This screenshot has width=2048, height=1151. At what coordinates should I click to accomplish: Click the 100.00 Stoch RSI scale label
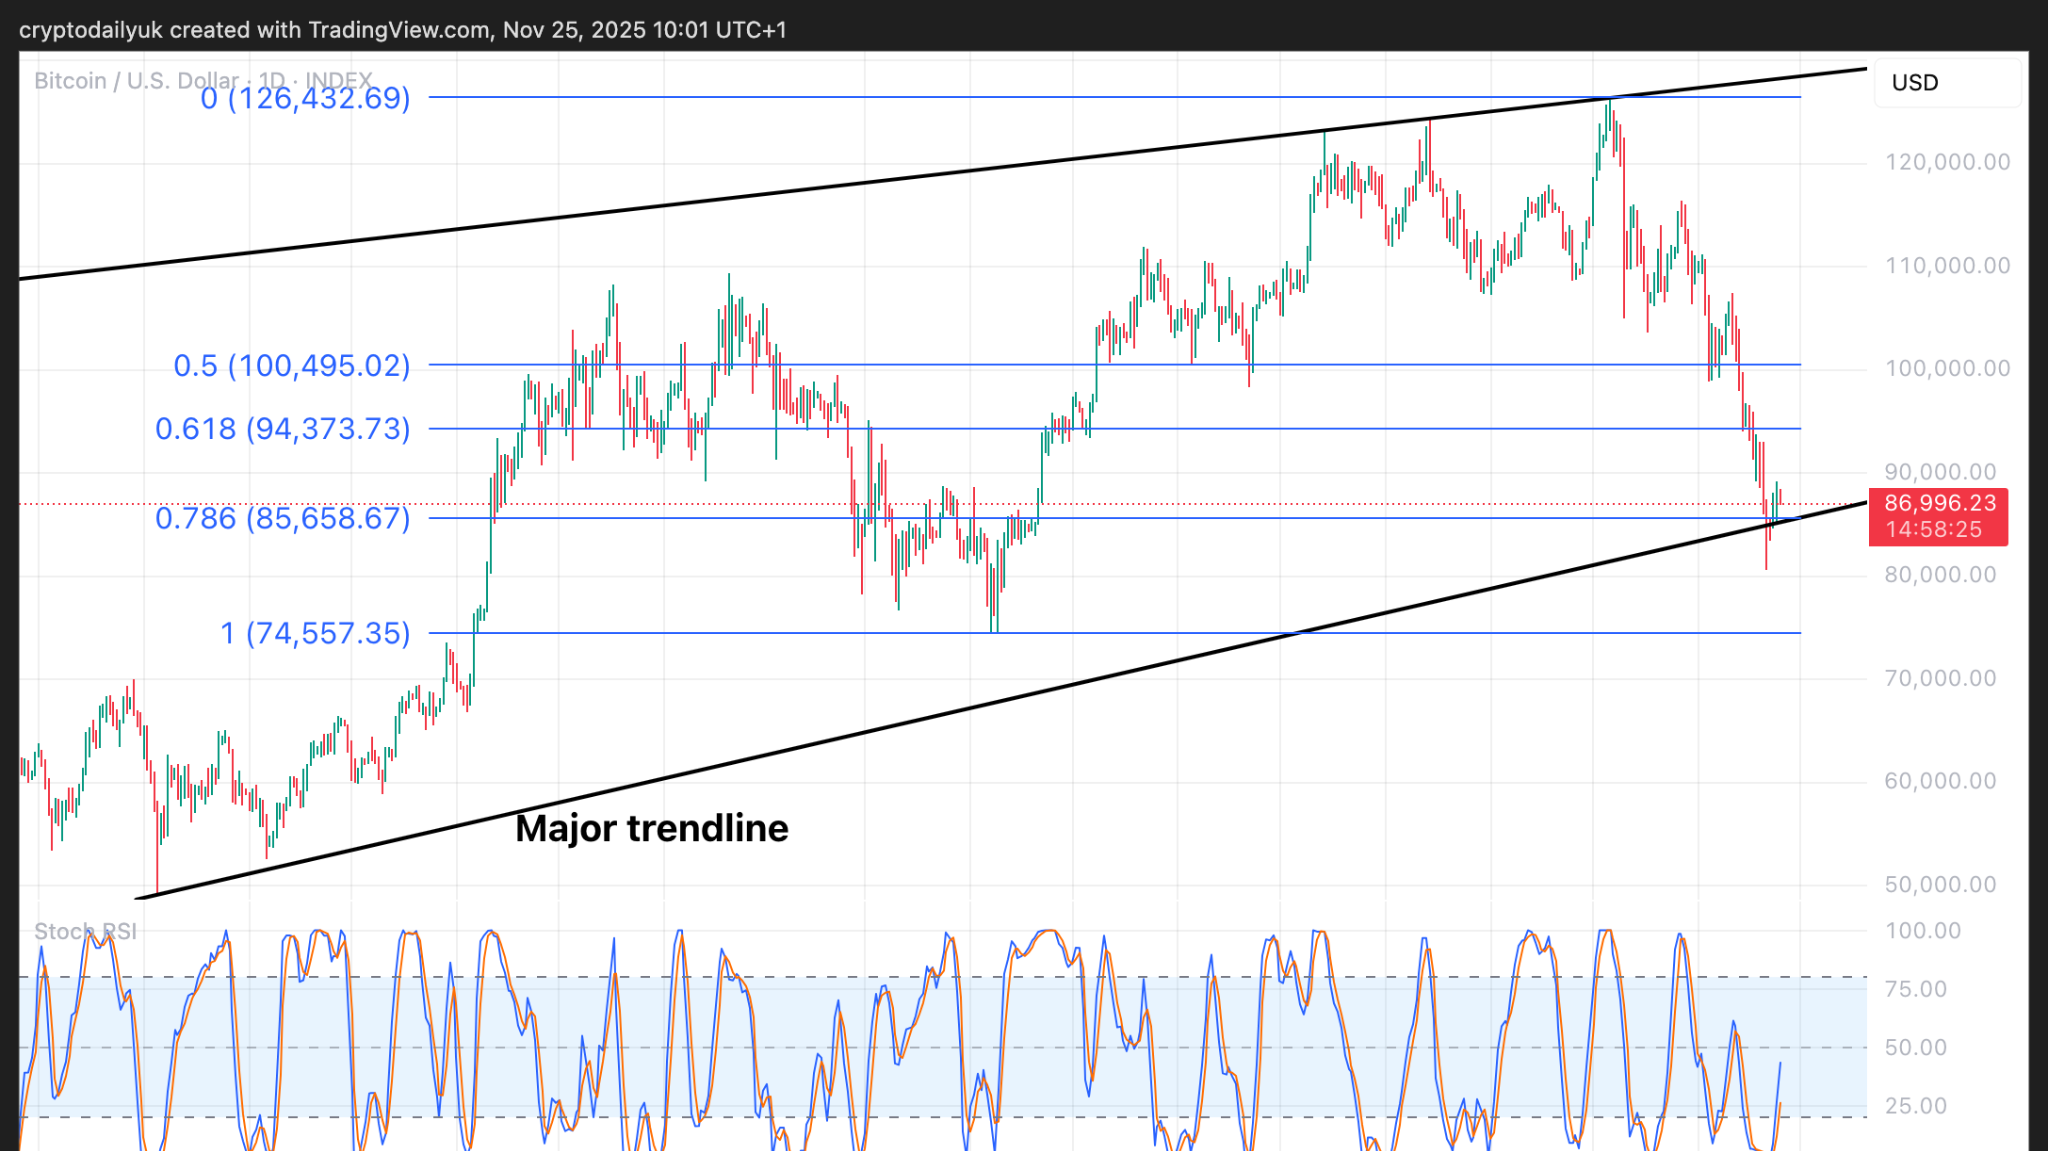(1922, 931)
